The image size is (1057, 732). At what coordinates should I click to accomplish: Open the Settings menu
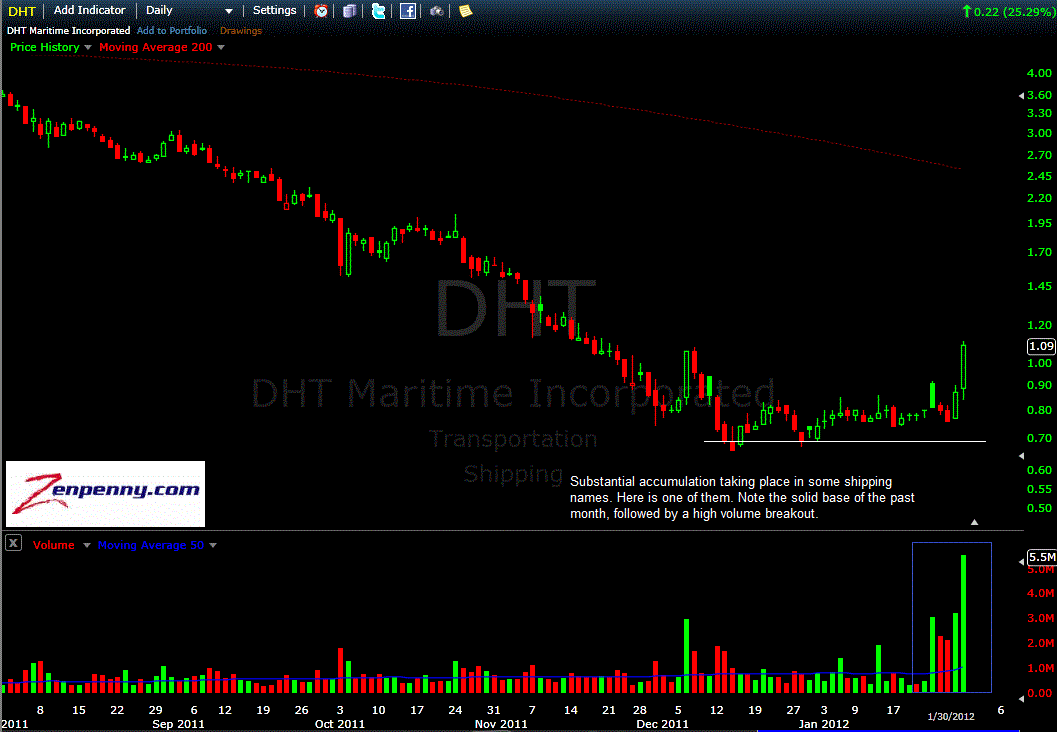coord(274,11)
